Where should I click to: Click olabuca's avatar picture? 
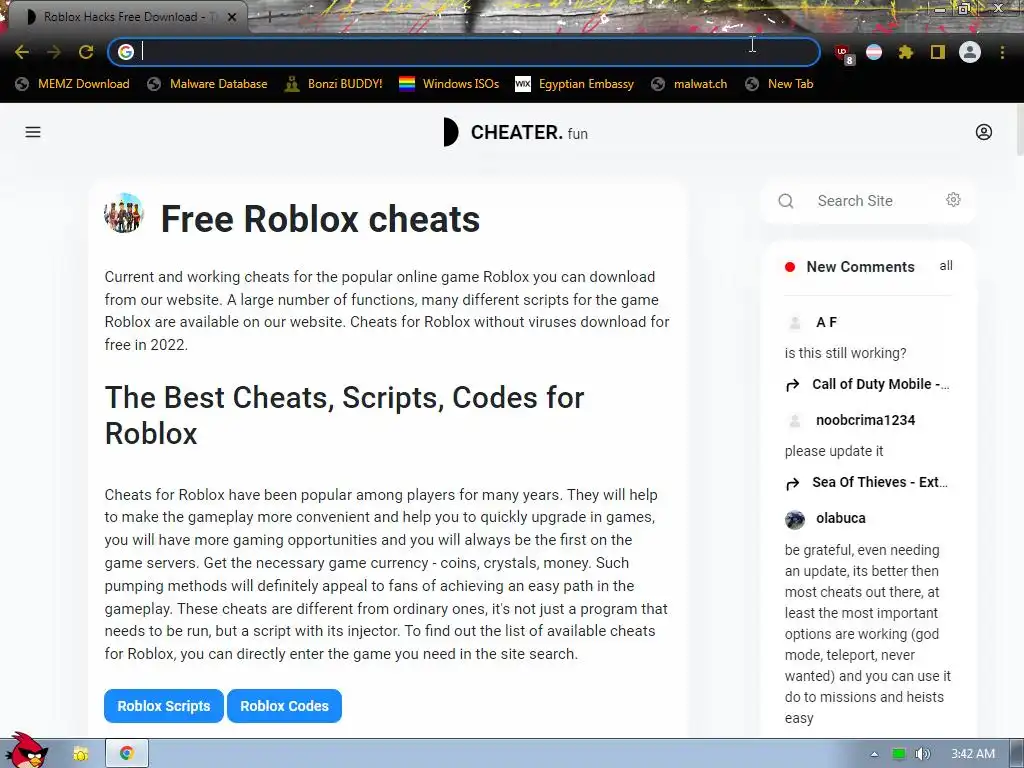795,520
